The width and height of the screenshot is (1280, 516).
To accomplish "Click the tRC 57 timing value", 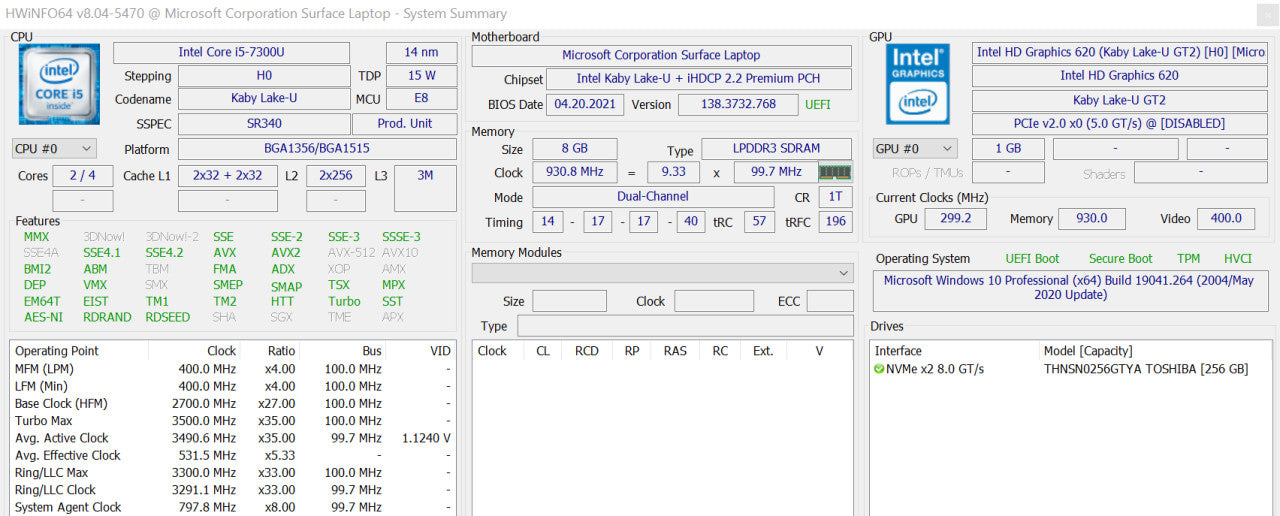I will (759, 222).
